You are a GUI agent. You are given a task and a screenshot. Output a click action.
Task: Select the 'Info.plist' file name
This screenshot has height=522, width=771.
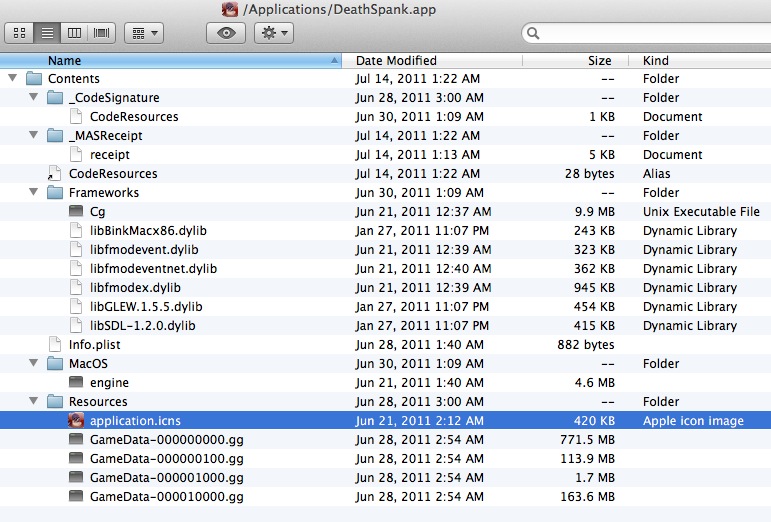(x=94, y=345)
